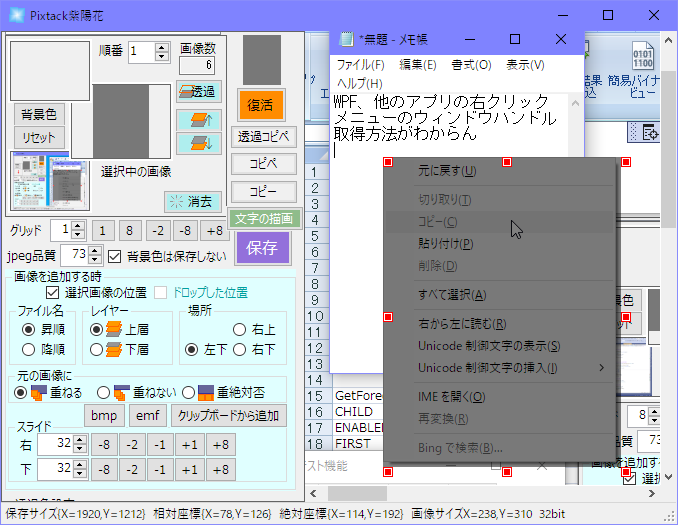
Task: Move layer up with the up-arrow layer icon
Action: point(199,120)
